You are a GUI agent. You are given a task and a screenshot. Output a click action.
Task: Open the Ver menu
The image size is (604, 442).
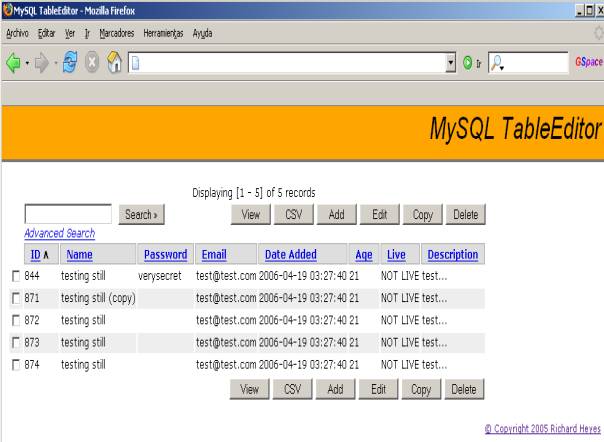point(70,34)
